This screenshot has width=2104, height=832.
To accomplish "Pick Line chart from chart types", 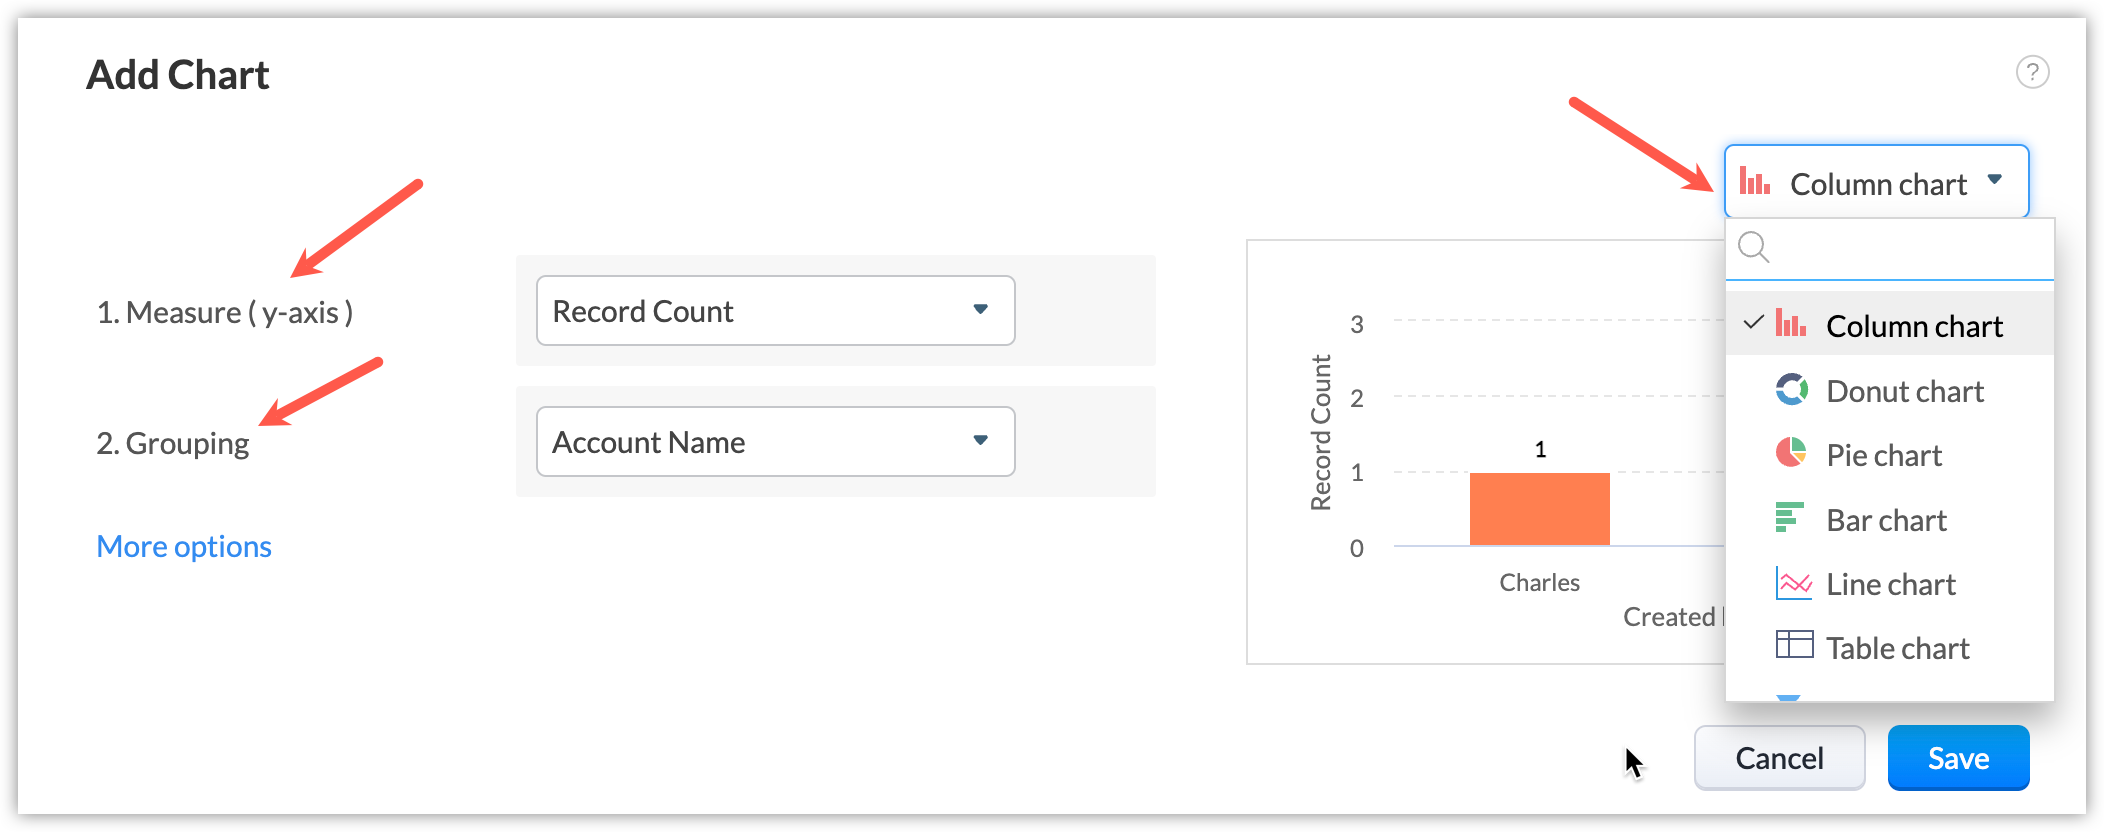I will click(x=1890, y=584).
